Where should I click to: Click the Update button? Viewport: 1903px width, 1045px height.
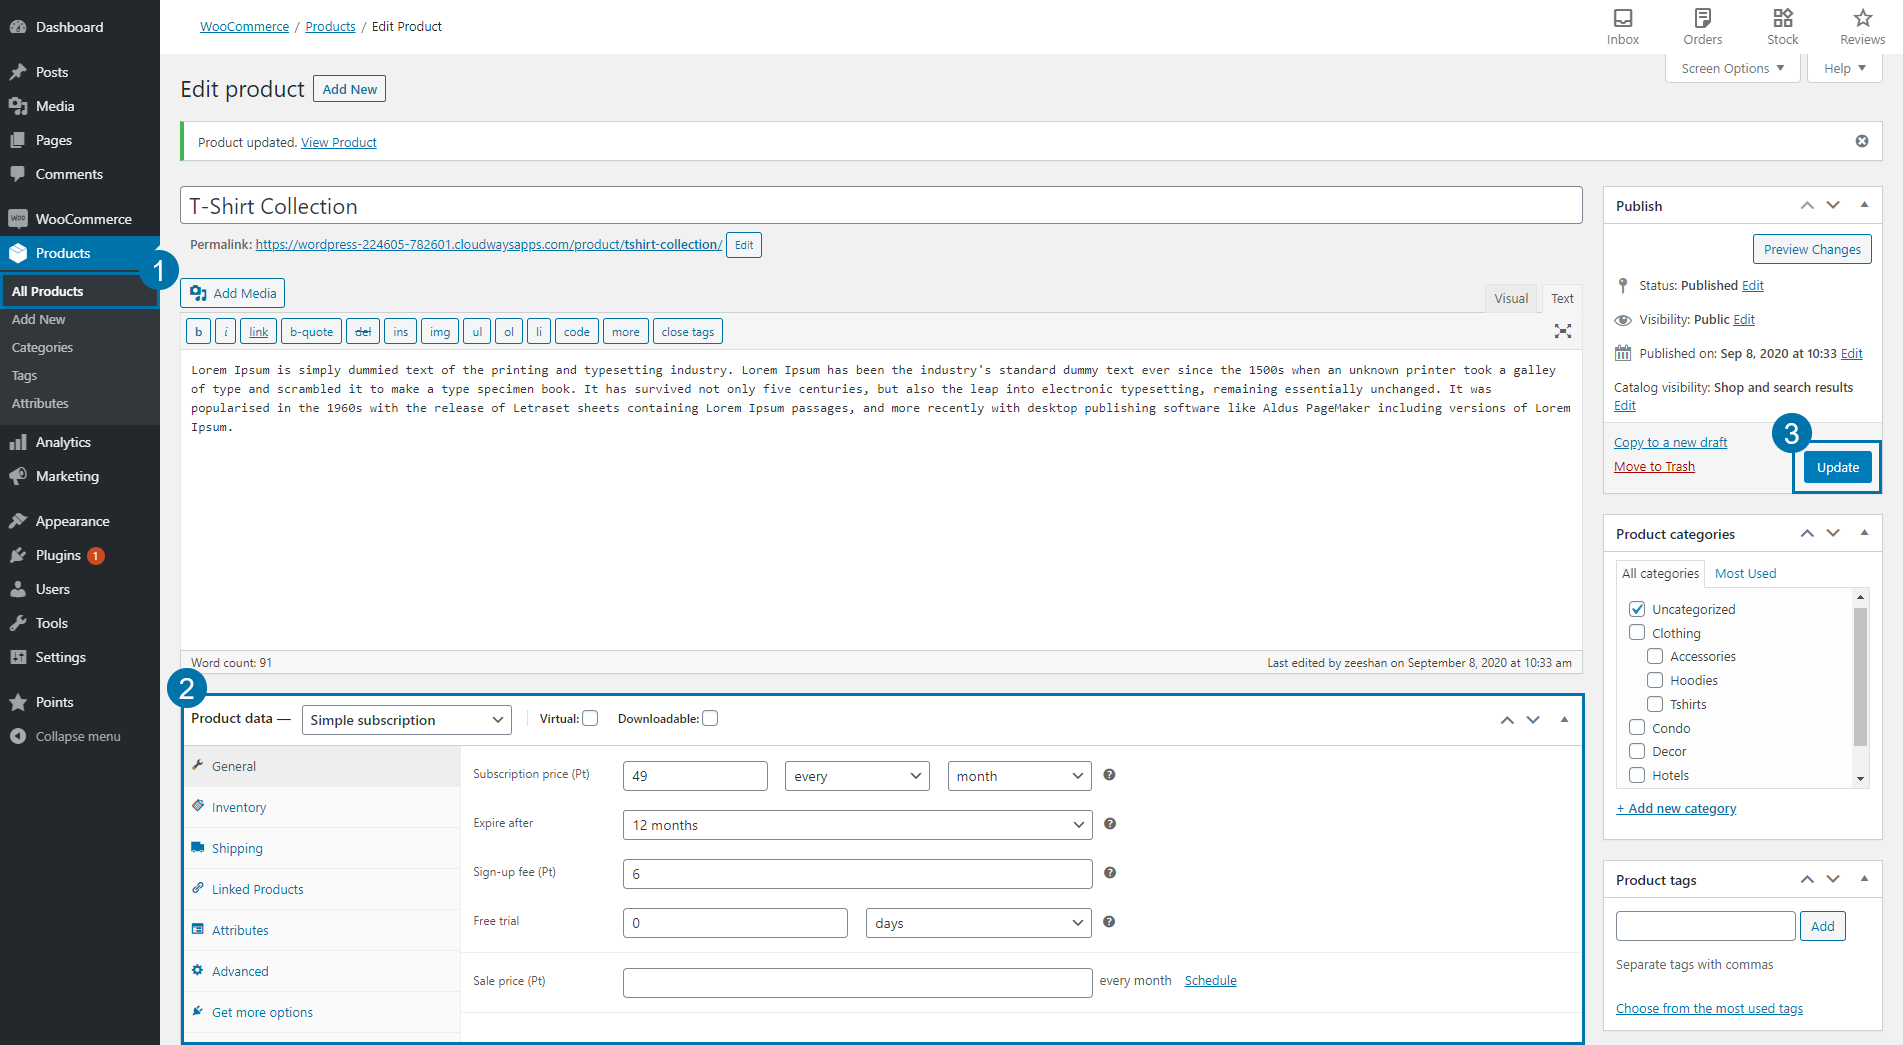[x=1838, y=467]
